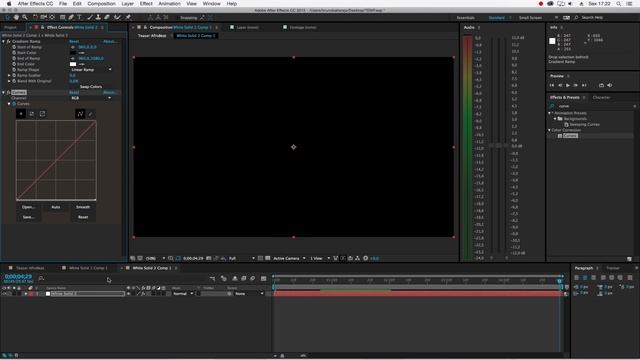Collapse the Curves effect group
This screenshot has width=640, height=360.
click(x=3, y=92)
